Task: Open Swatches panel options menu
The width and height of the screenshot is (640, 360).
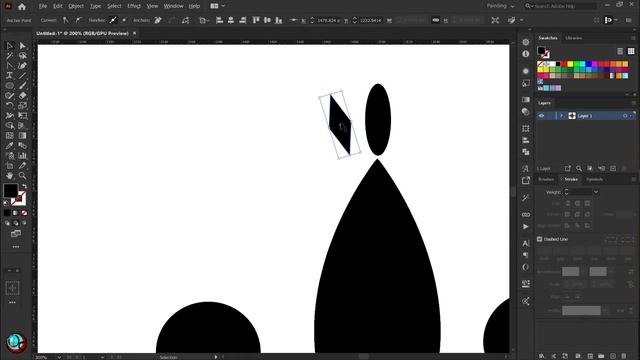Action: point(633,38)
